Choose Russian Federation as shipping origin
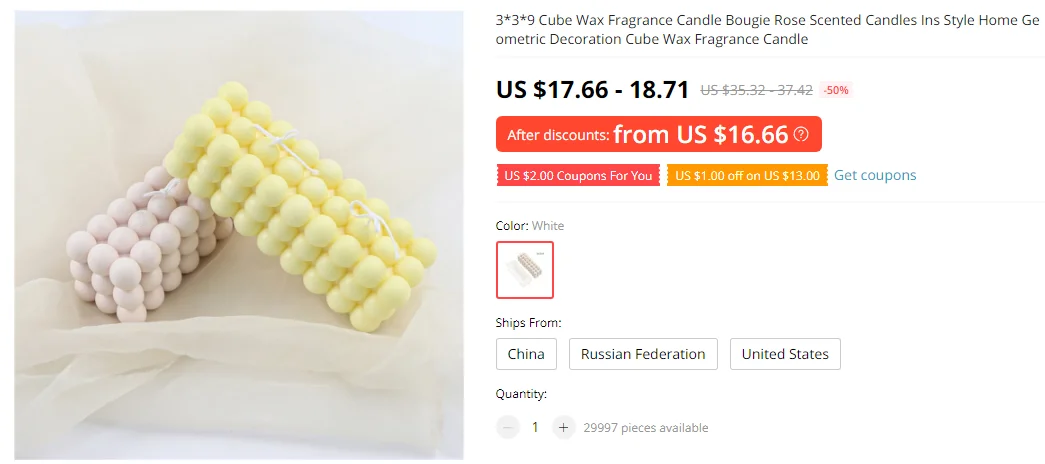Image resolution: width=1045 pixels, height=464 pixels. tap(643, 354)
